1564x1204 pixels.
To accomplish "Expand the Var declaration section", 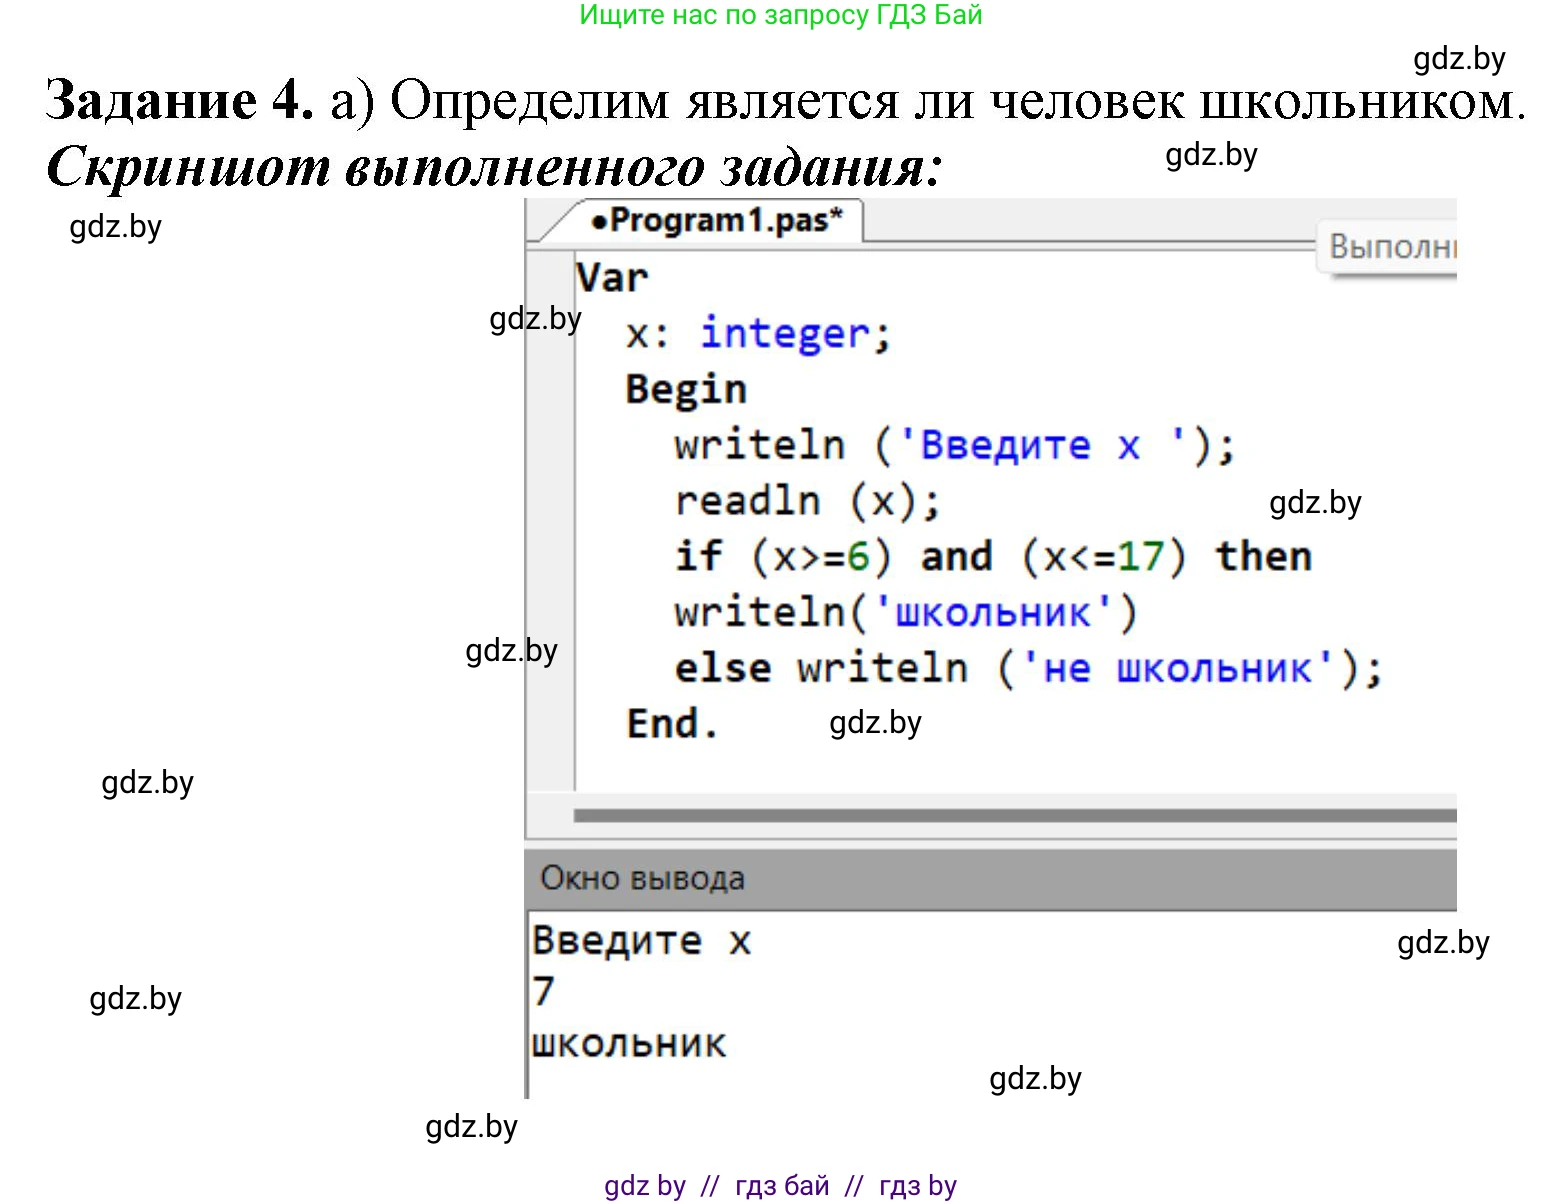I will (612, 278).
